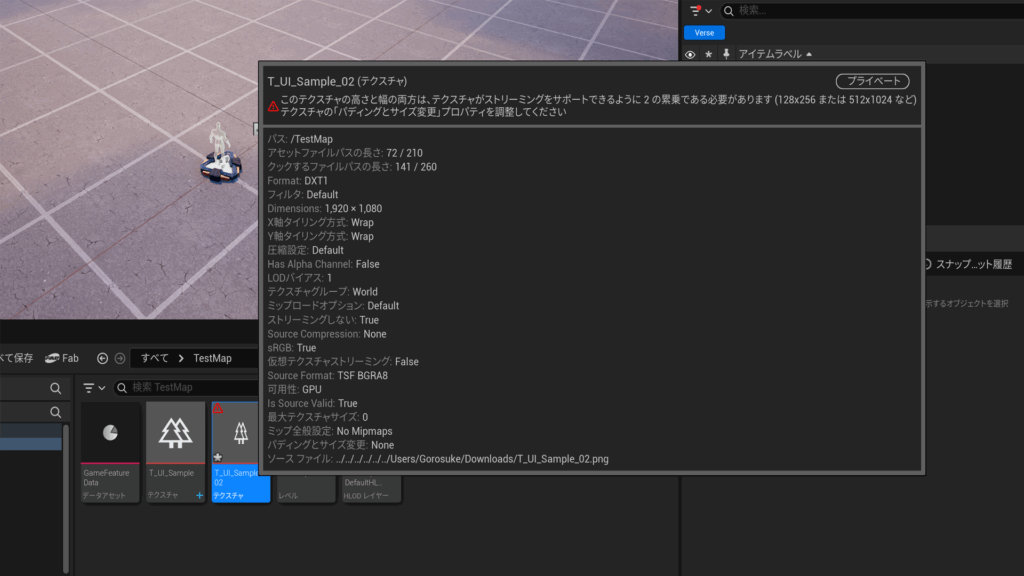Click the Verse filter button
Screen dimensions: 1024x576
pos(704,33)
